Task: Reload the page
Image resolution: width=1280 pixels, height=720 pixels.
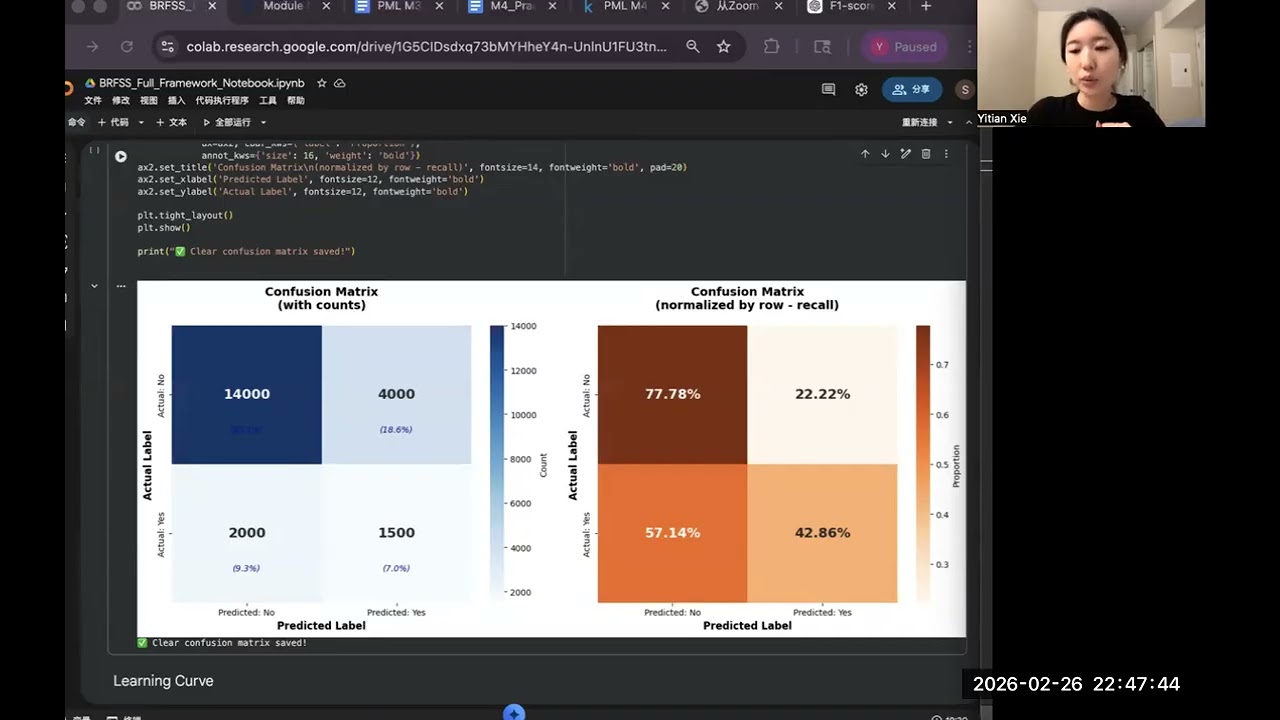Action: point(127,46)
